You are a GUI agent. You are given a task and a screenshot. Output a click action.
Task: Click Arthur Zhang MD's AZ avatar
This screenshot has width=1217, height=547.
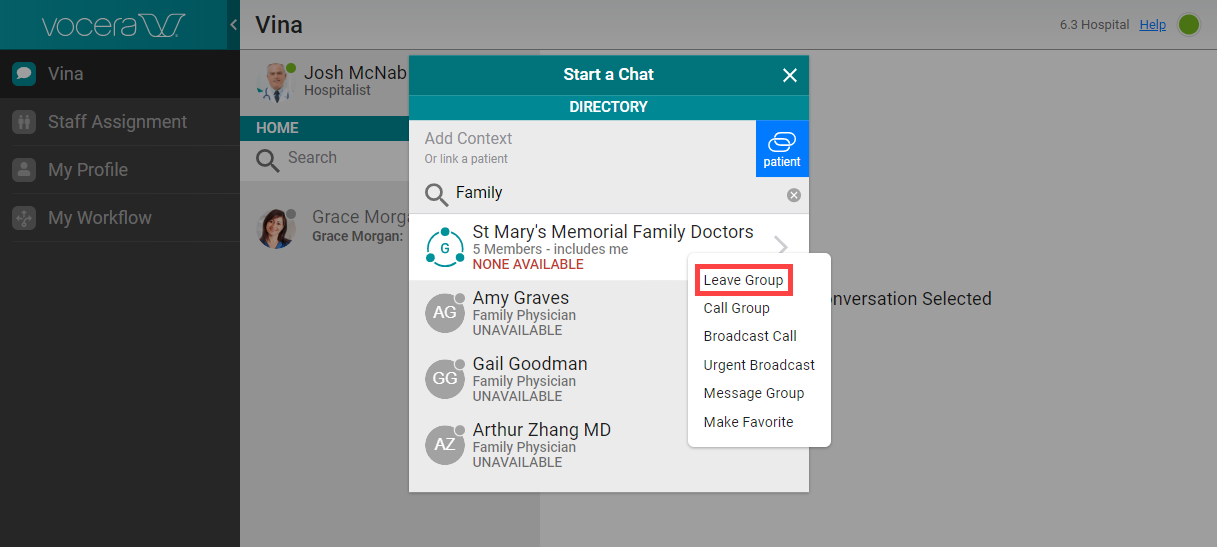pyautogui.click(x=445, y=445)
